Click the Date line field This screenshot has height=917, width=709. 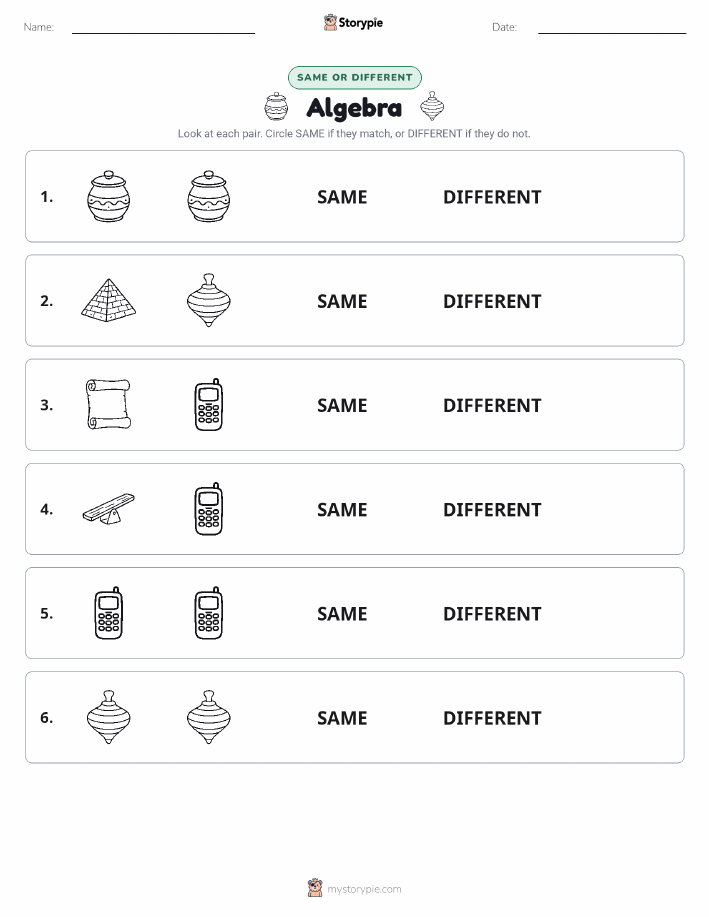click(x=612, y=28)
